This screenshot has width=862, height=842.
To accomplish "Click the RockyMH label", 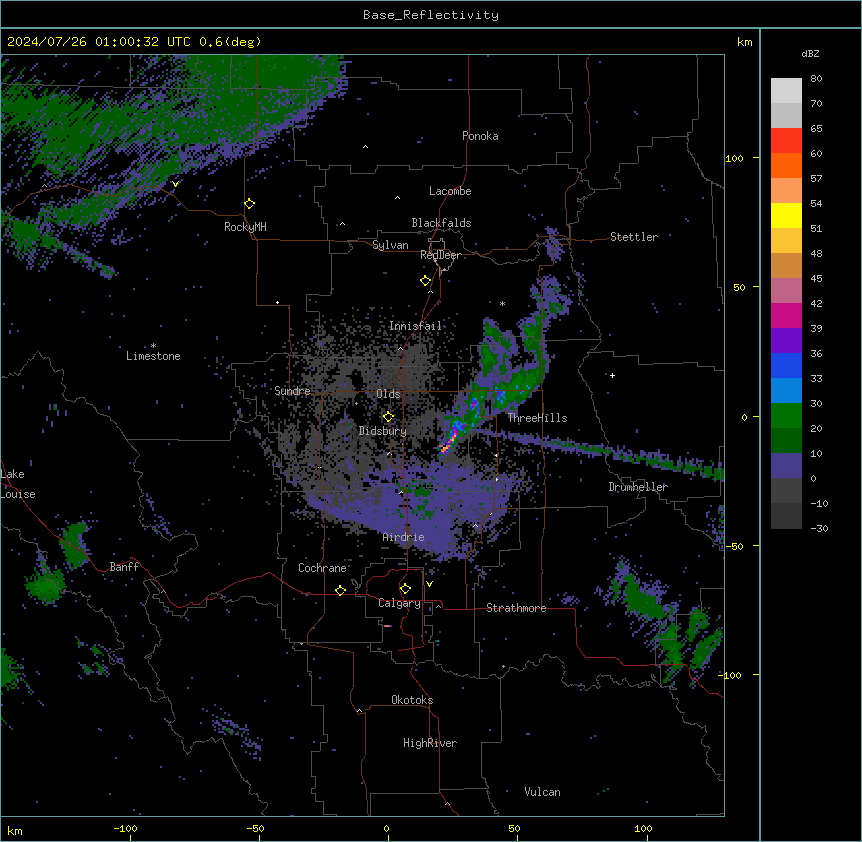I will point(245,227).
